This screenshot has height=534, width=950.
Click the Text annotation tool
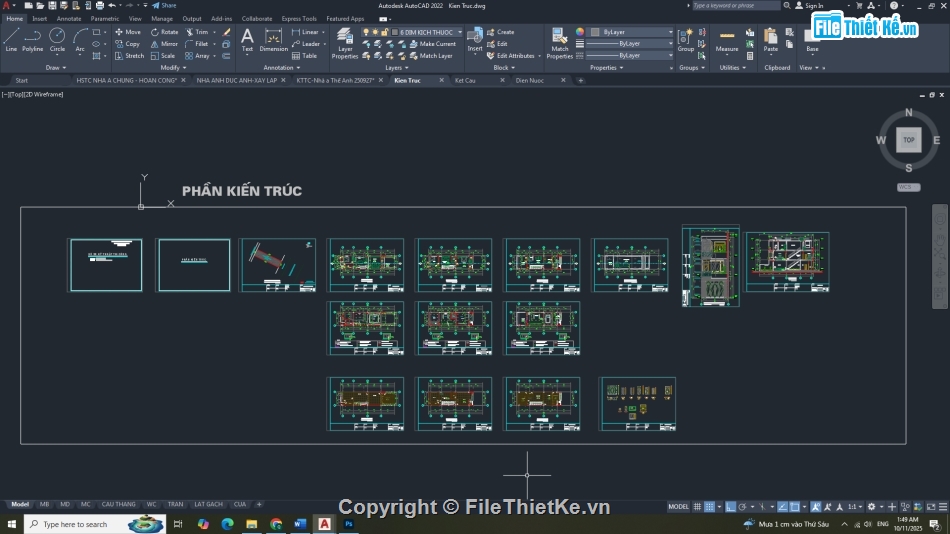pos(247,38)
